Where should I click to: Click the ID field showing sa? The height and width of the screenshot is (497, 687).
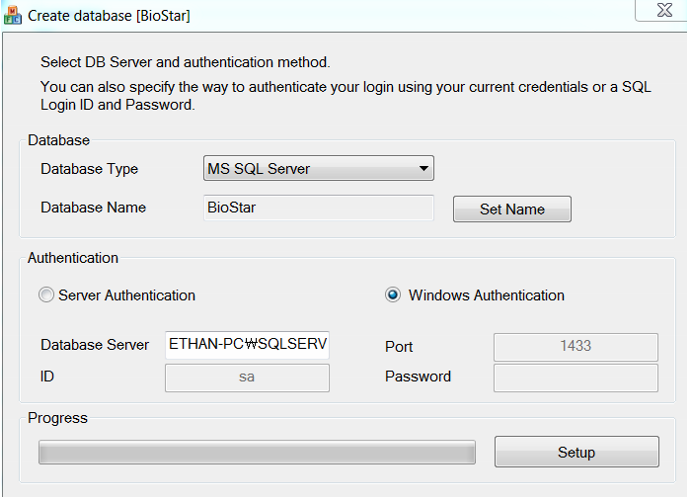247,378
